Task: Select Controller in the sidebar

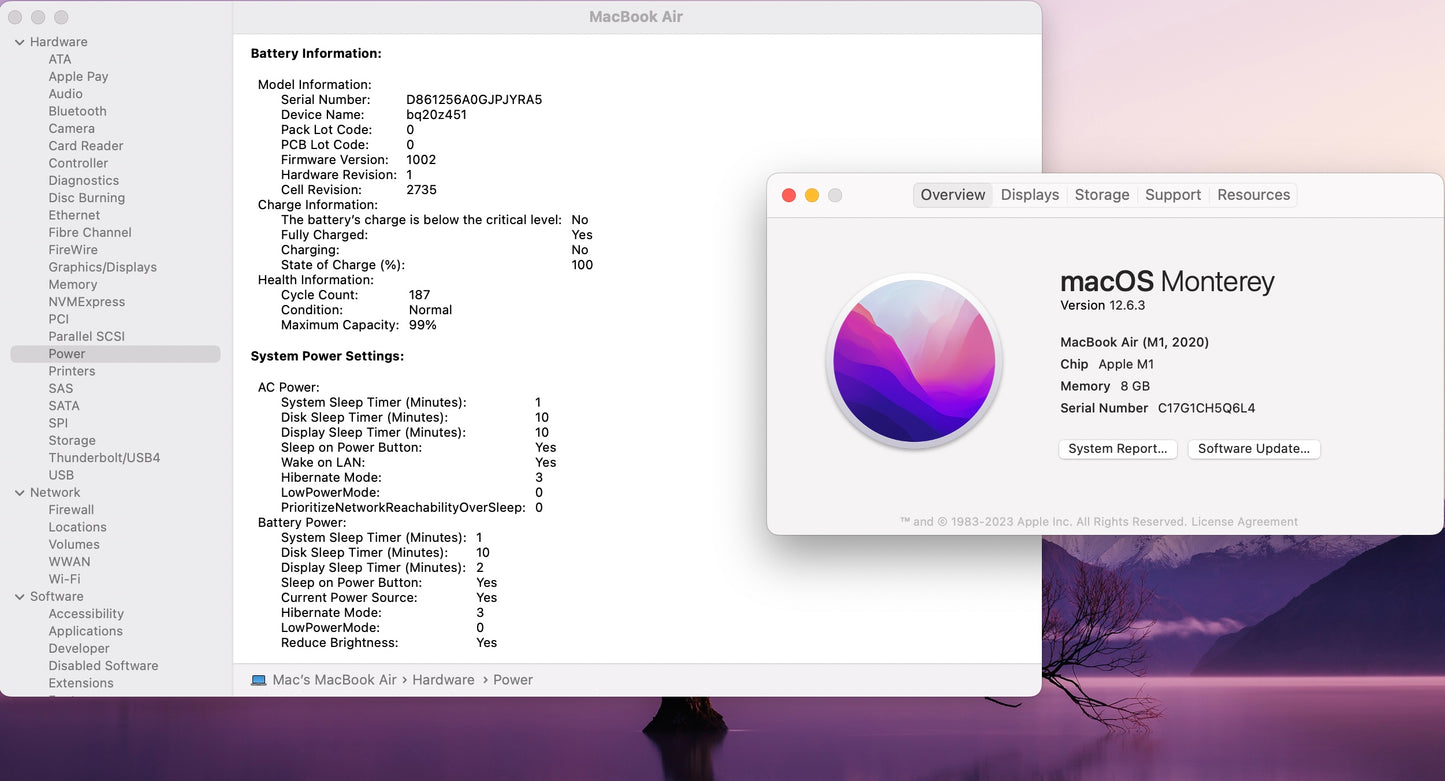Action: click(78, 164)
